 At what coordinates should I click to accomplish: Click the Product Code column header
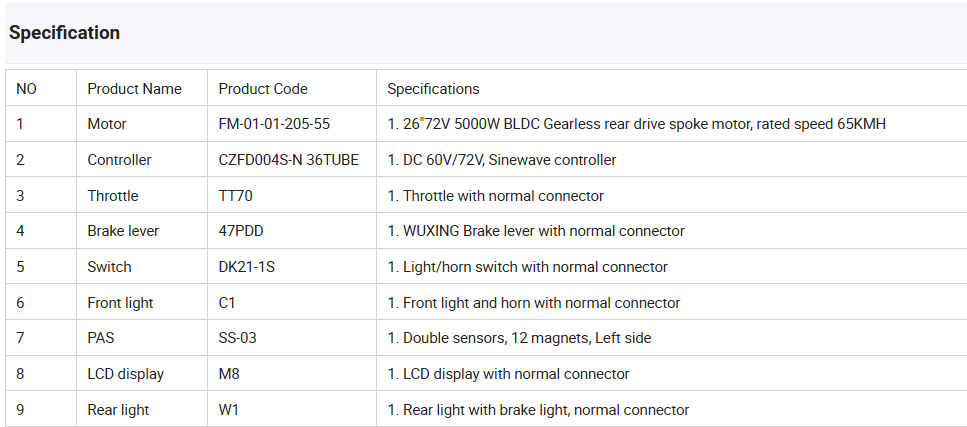click(263, 89)
